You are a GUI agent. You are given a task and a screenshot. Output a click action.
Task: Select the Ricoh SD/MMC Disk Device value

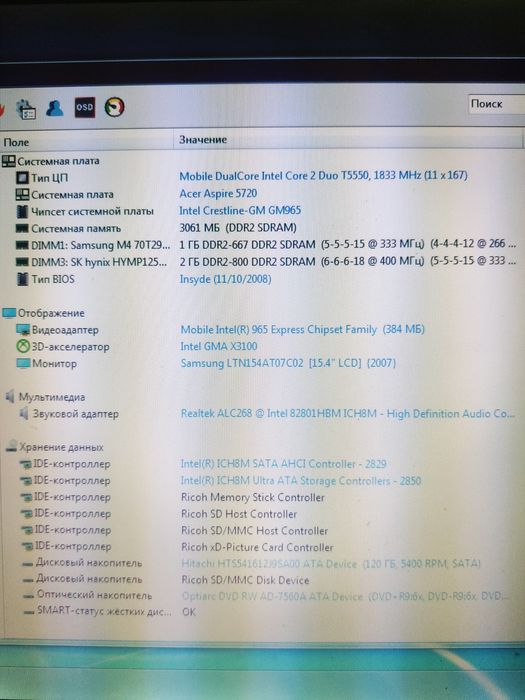tap(245, 580)
